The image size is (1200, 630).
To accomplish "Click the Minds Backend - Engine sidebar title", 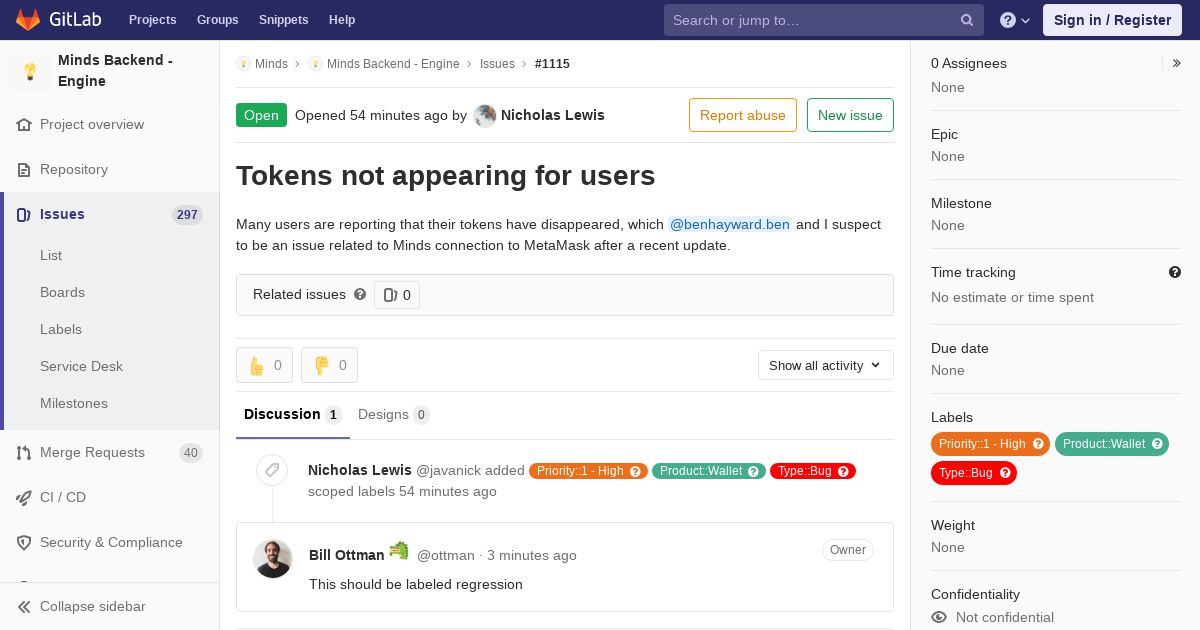I will [x=115, y=71].
